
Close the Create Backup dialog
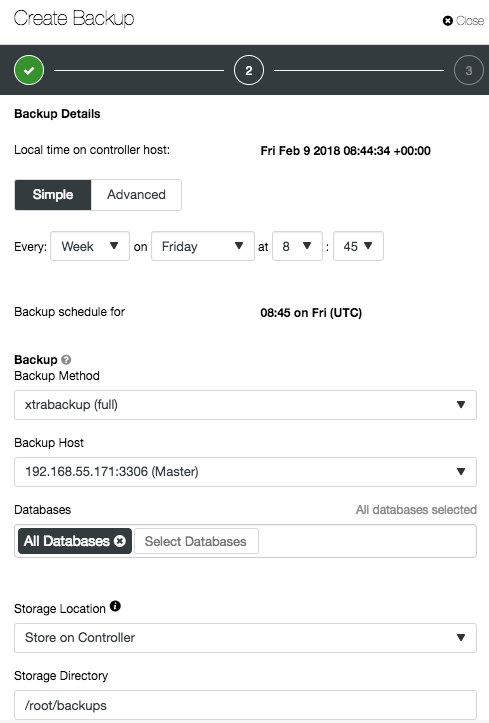coord(463,21)
